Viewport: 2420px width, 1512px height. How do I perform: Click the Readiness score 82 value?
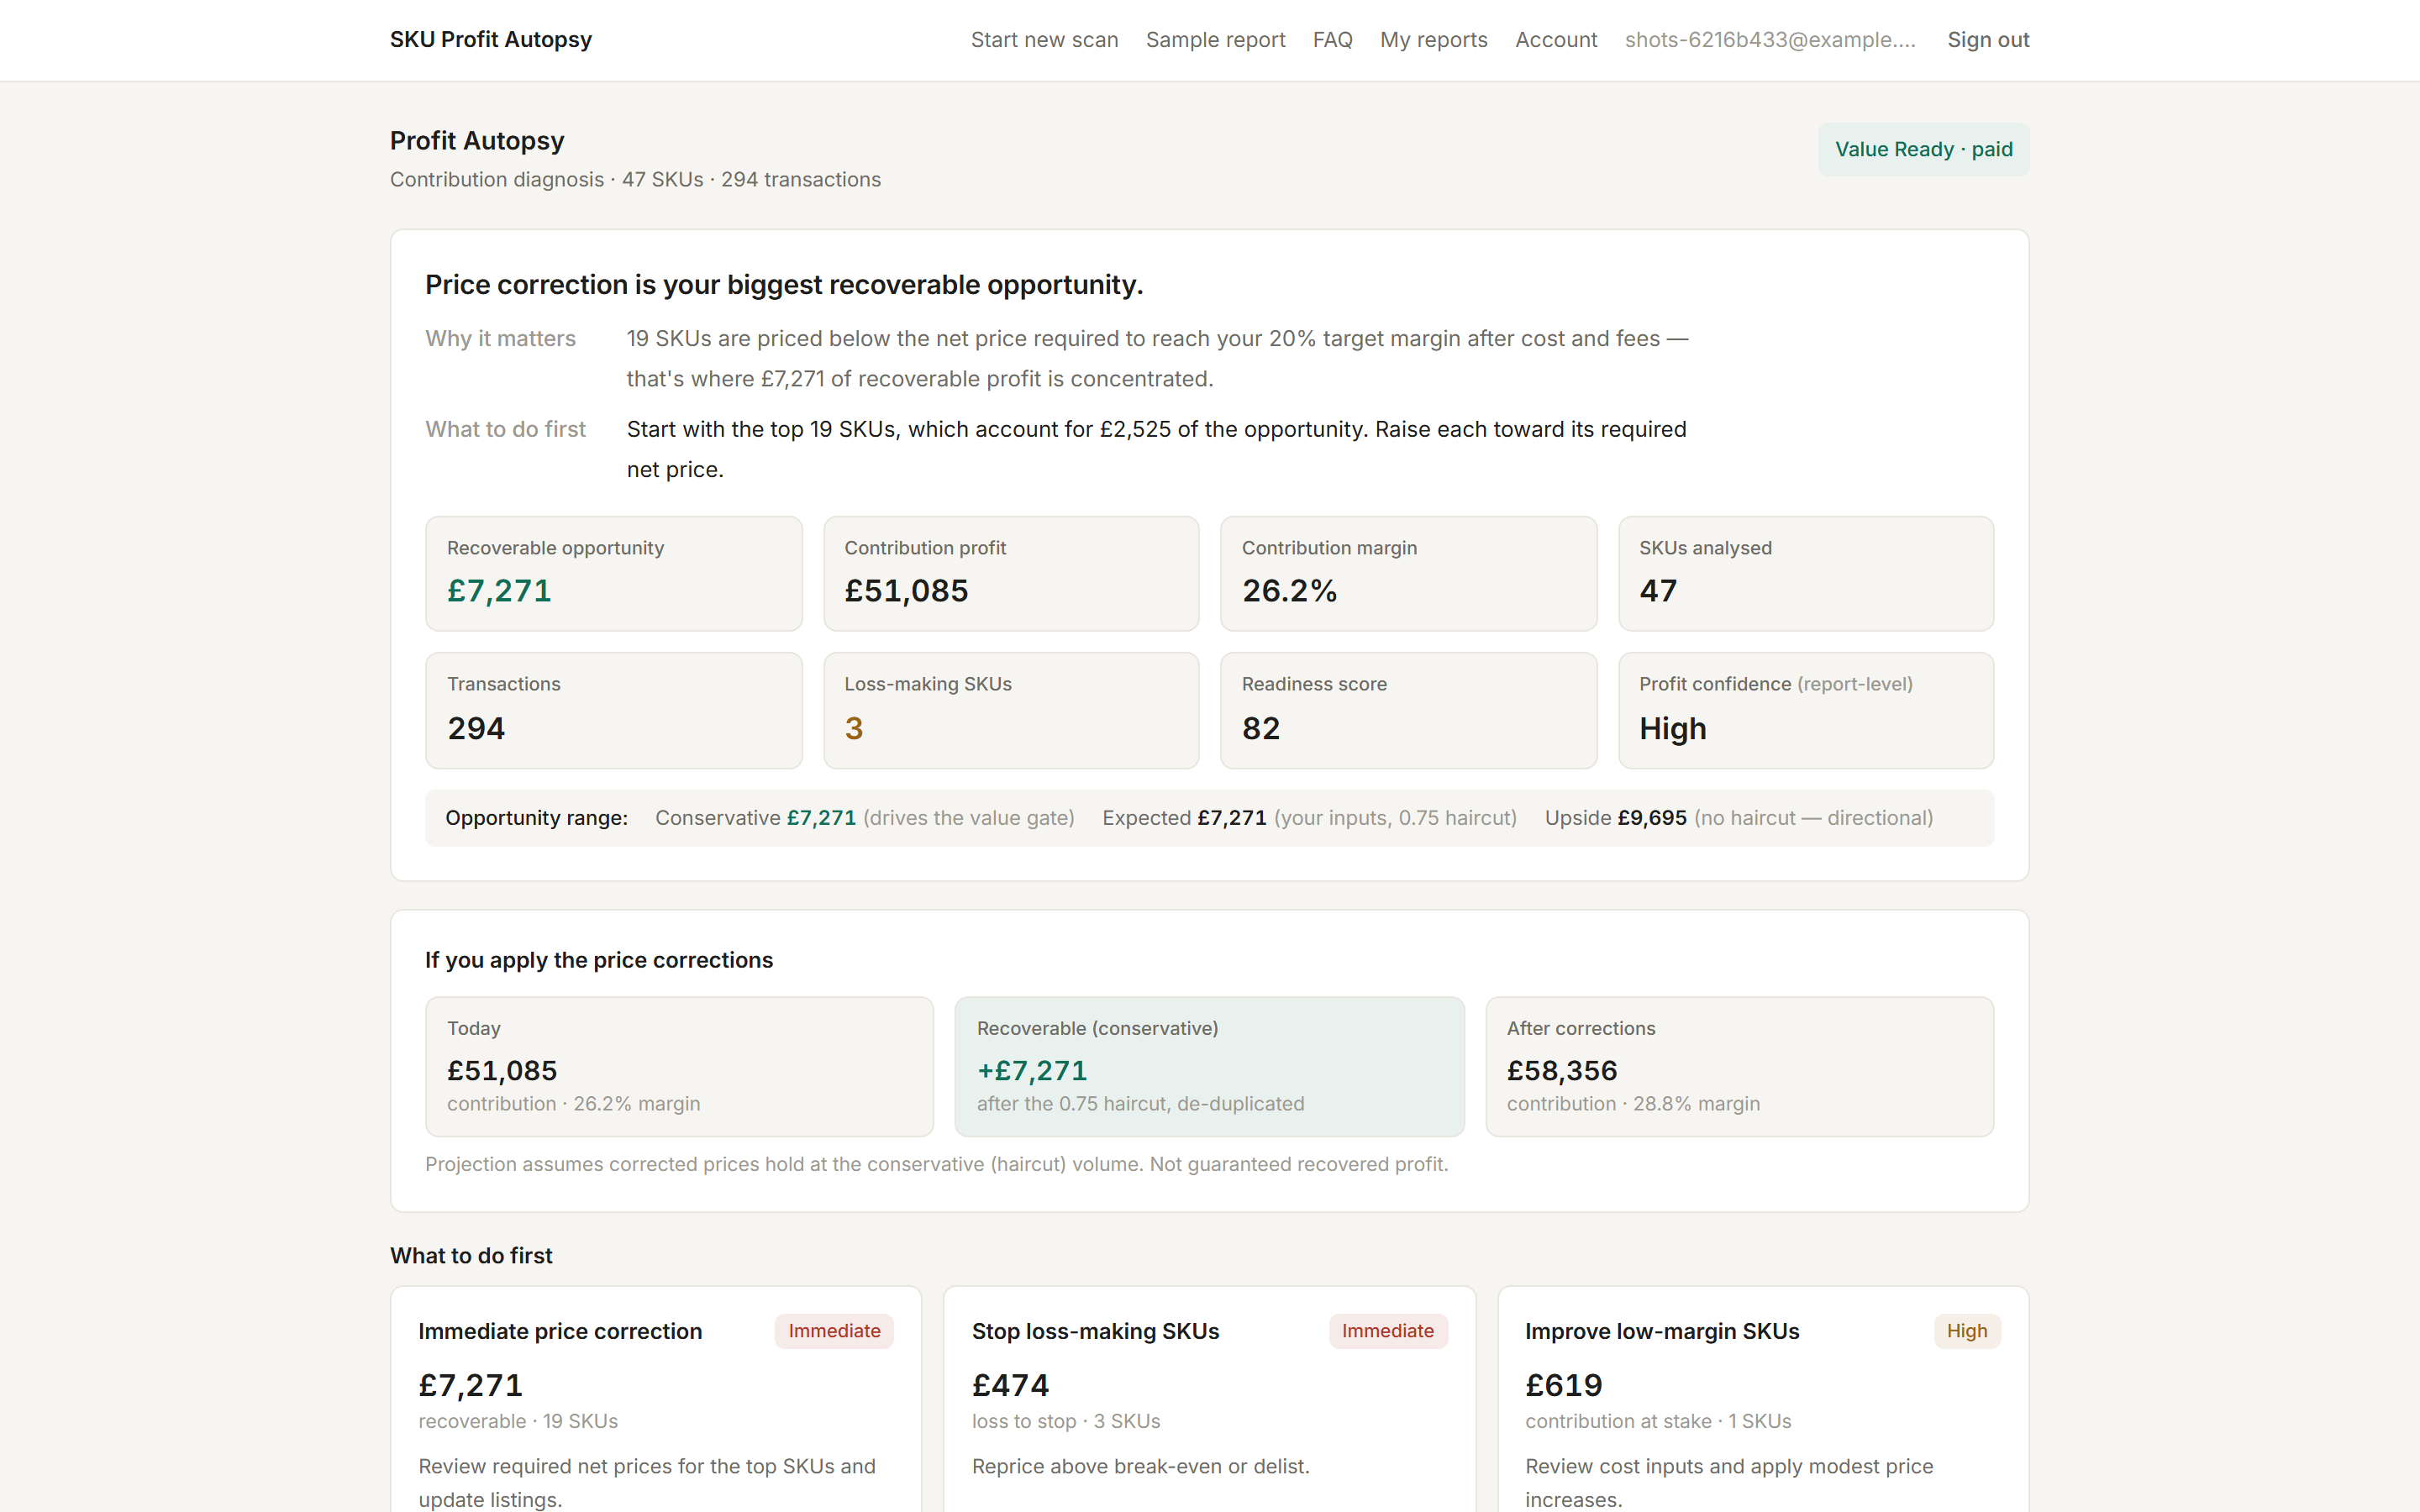(x=1260, y=729)
